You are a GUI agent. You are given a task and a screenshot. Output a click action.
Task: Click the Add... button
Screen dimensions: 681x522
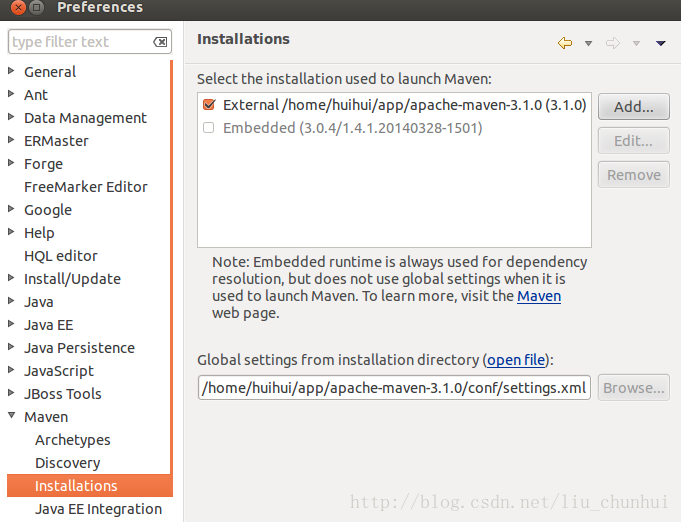[x=634, y=106]
